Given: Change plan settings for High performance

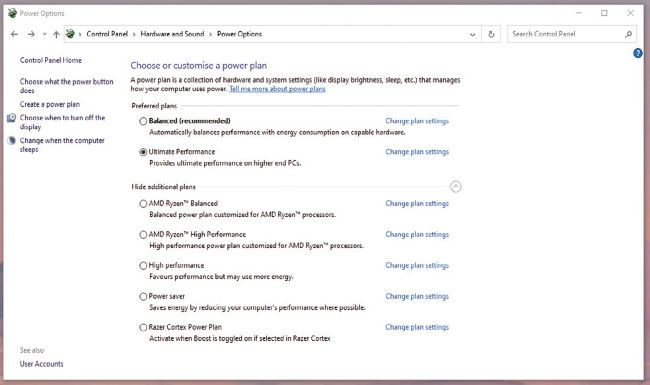Looking at the screenshot, I should point(417,265).
